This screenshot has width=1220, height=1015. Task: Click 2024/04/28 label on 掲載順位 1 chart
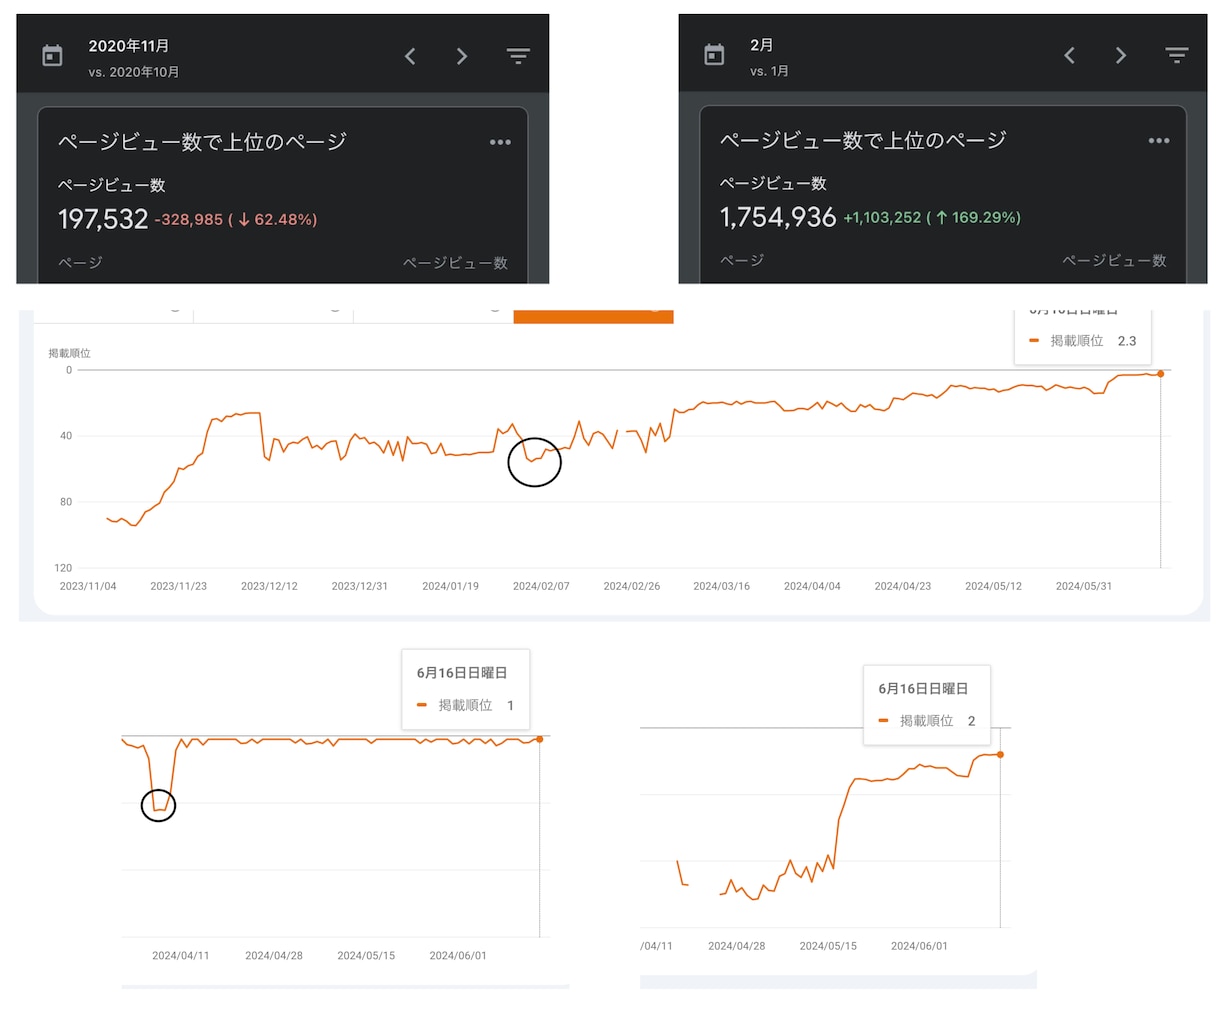(274, 956)
